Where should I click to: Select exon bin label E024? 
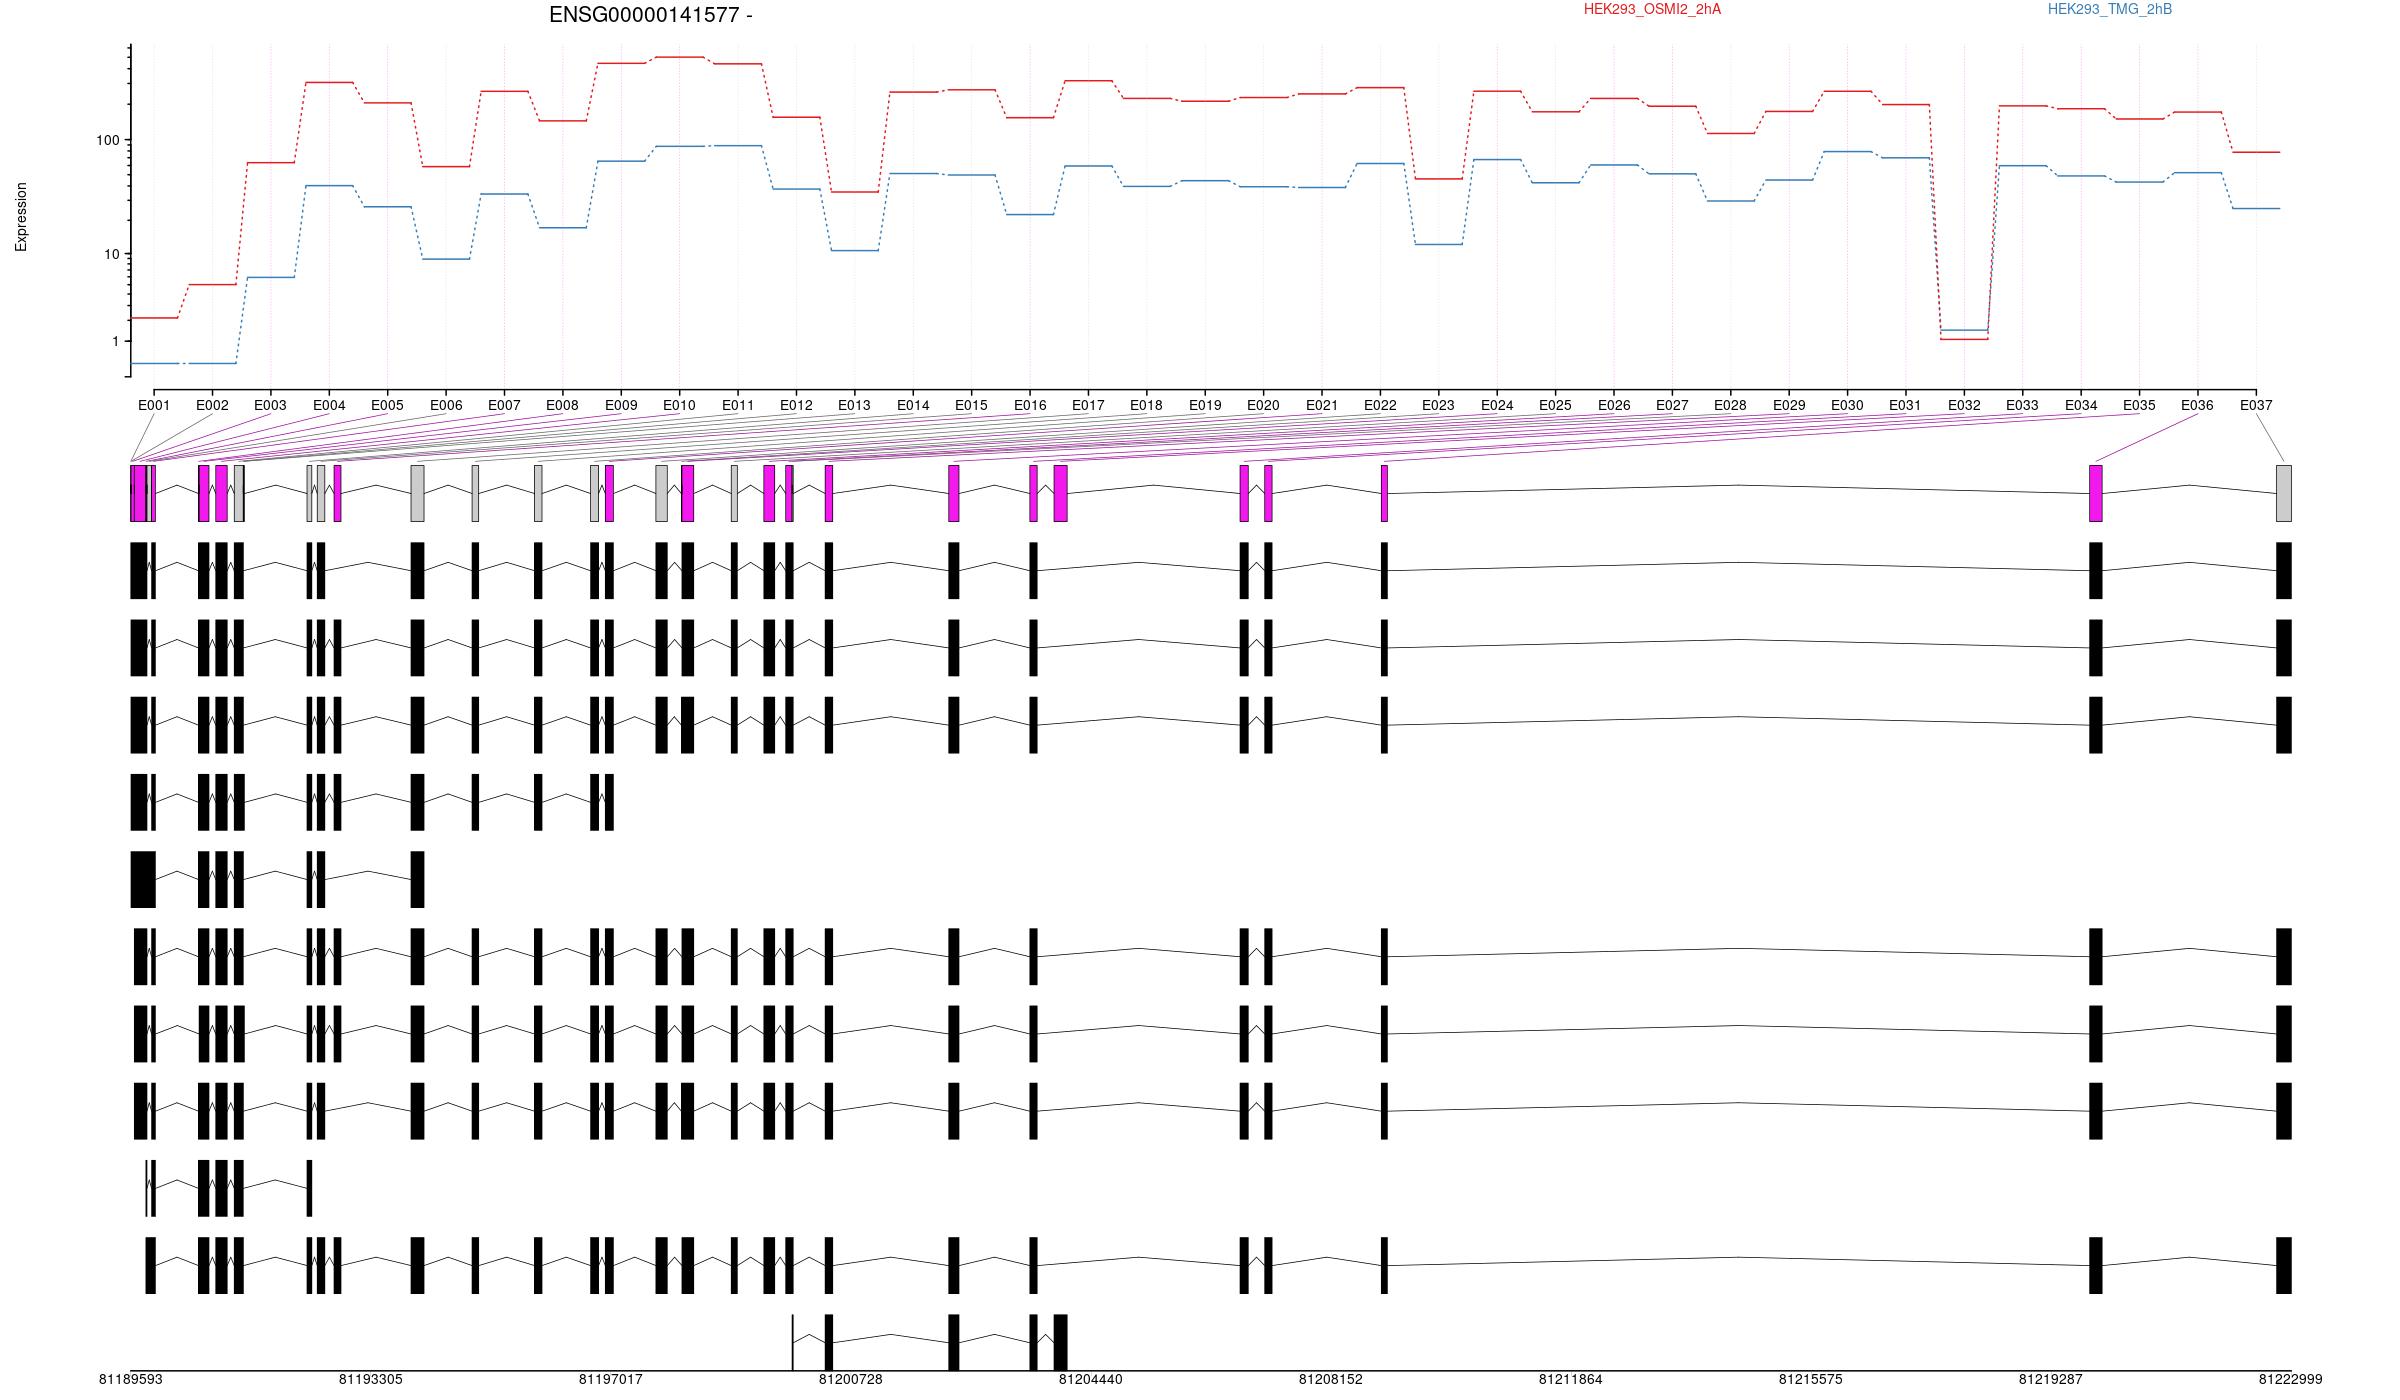(x=1497, y=405)
